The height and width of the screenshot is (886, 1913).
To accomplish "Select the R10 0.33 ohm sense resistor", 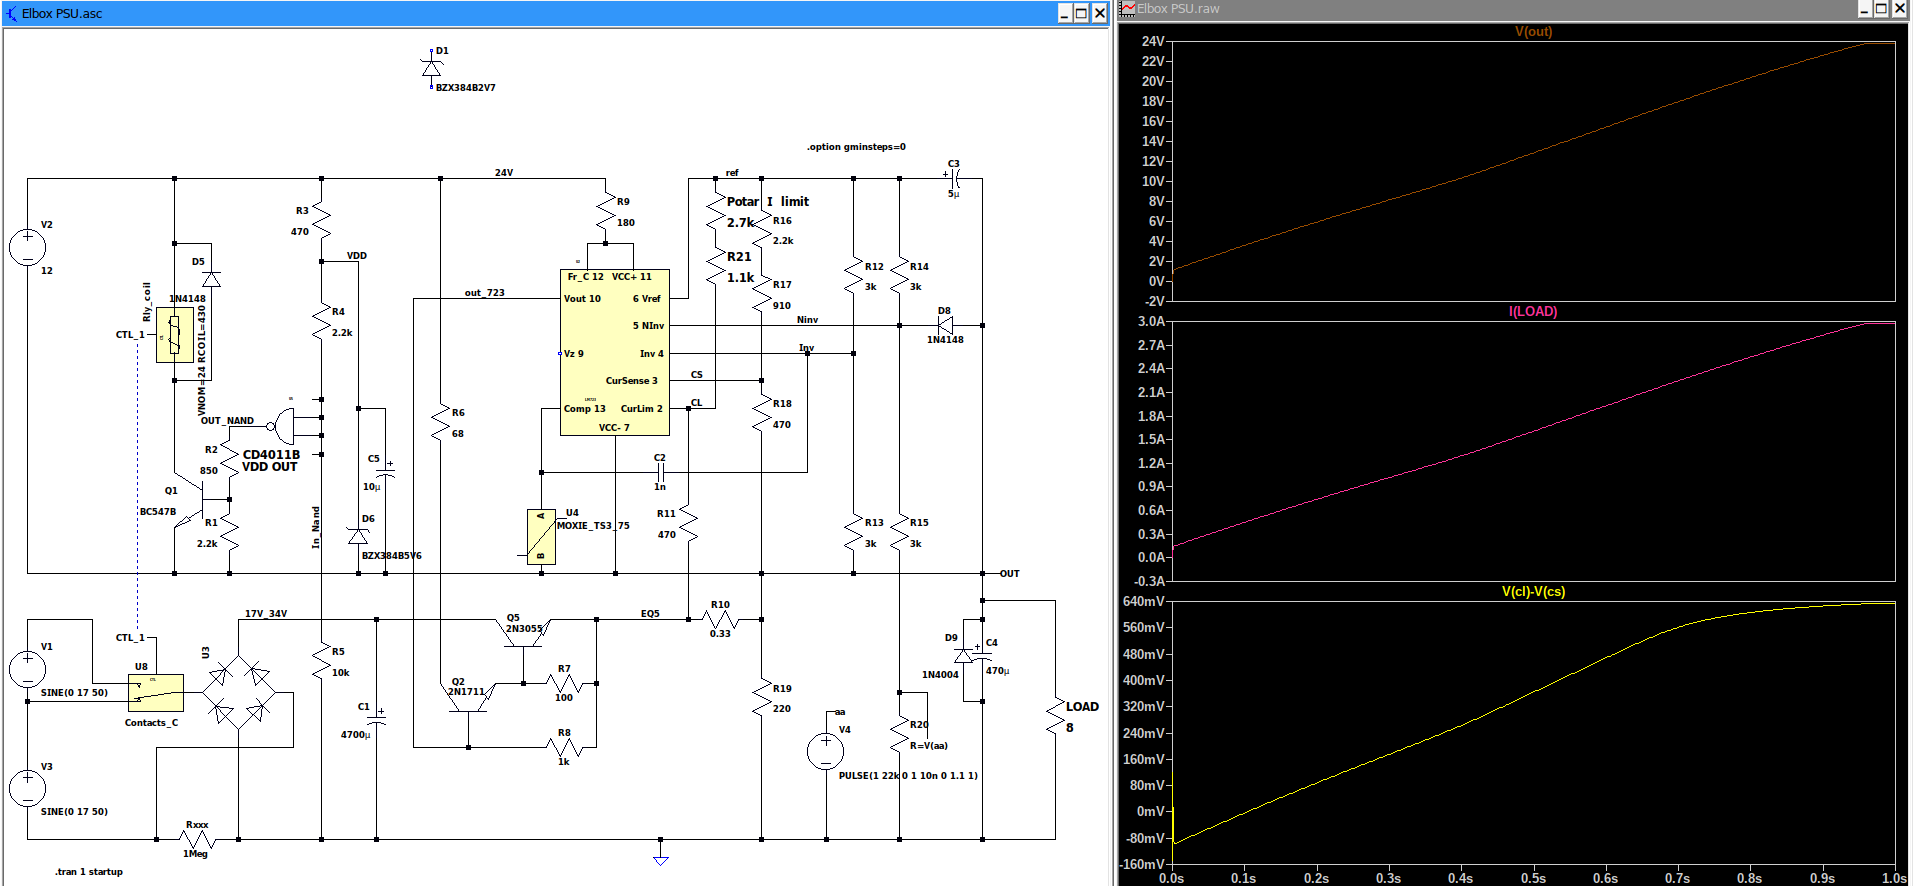I will (x=720, y=619).
